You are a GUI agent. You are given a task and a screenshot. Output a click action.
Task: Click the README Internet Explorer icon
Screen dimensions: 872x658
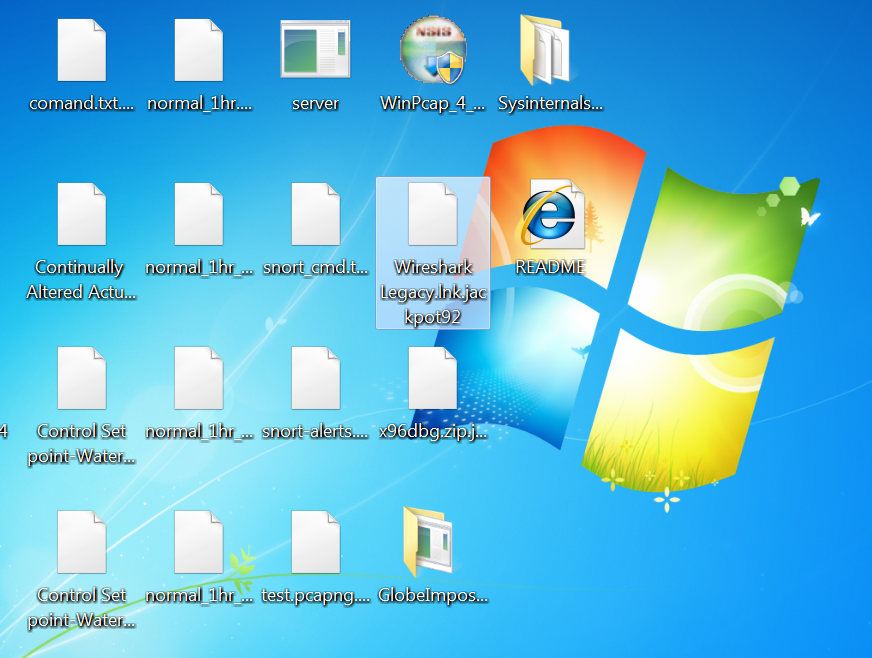click(549, 215)
